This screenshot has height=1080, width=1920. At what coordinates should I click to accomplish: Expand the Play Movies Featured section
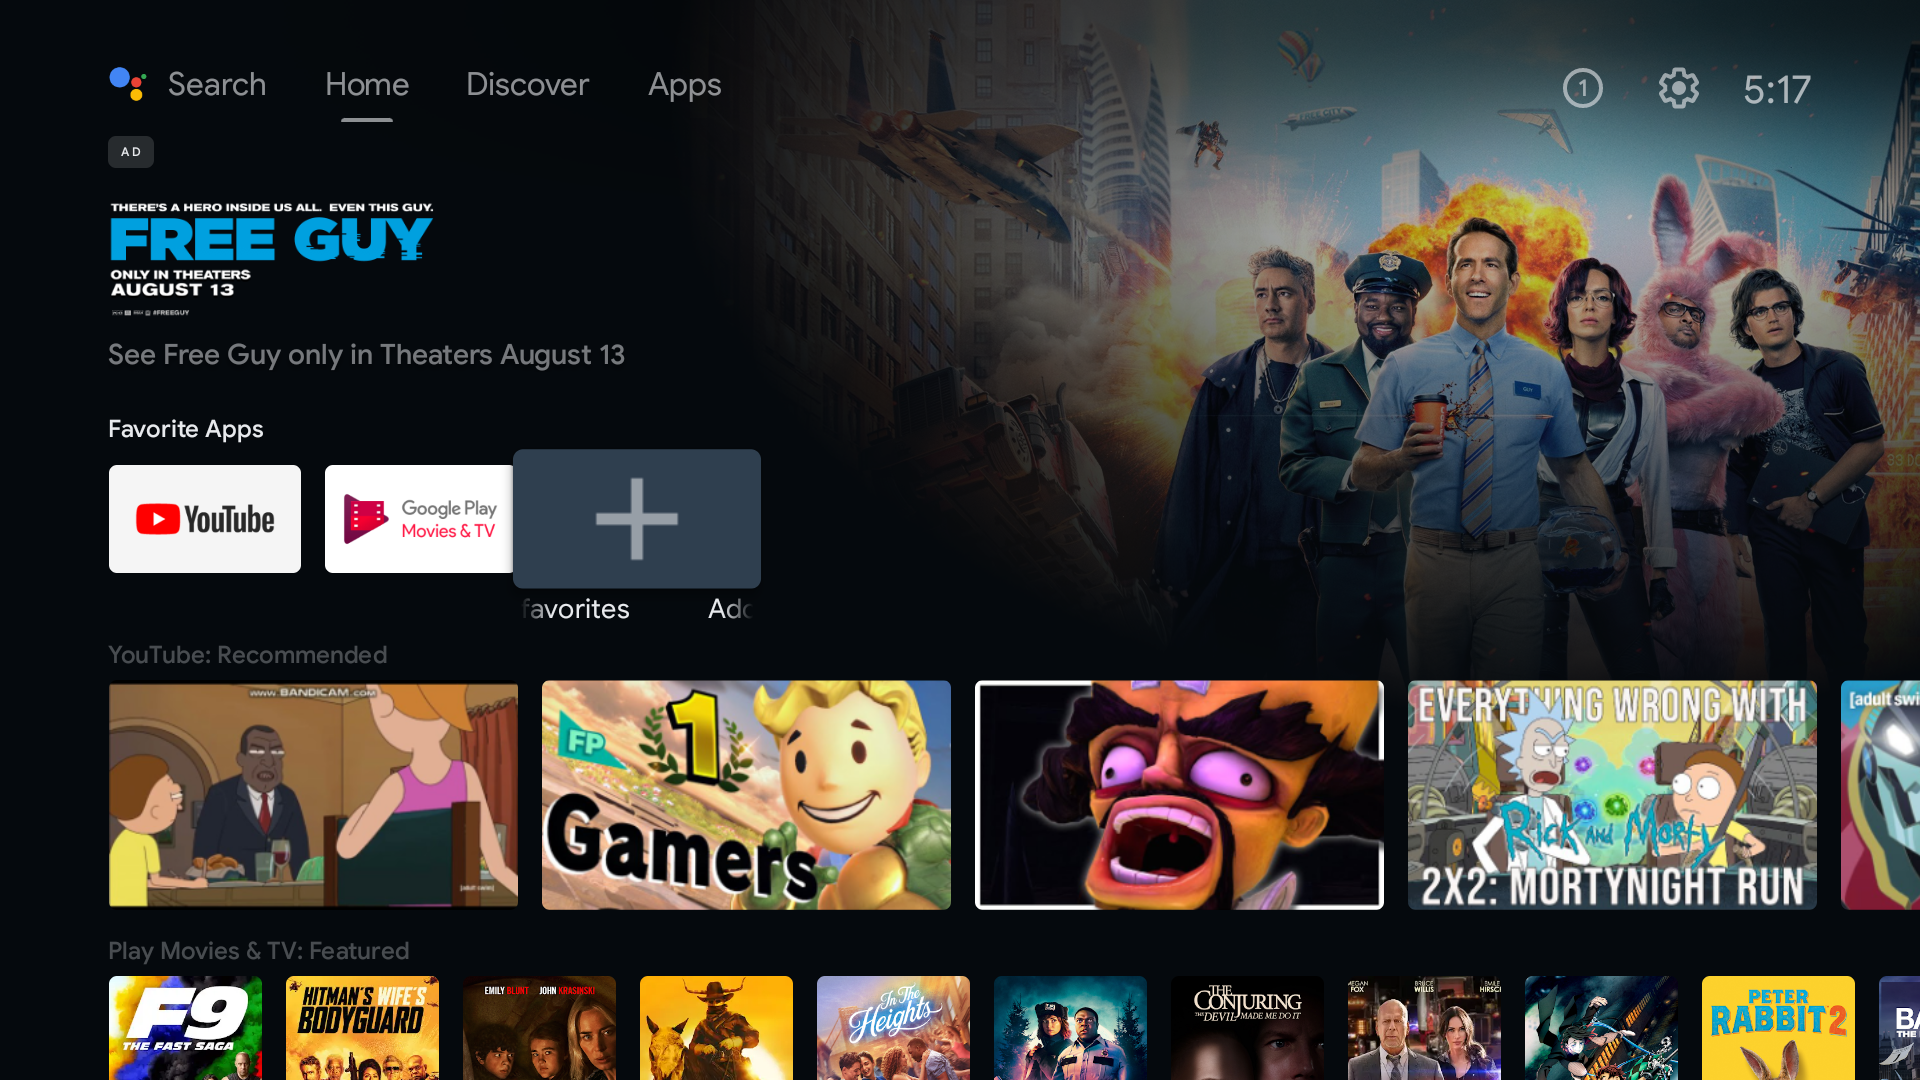coord(258,949)
